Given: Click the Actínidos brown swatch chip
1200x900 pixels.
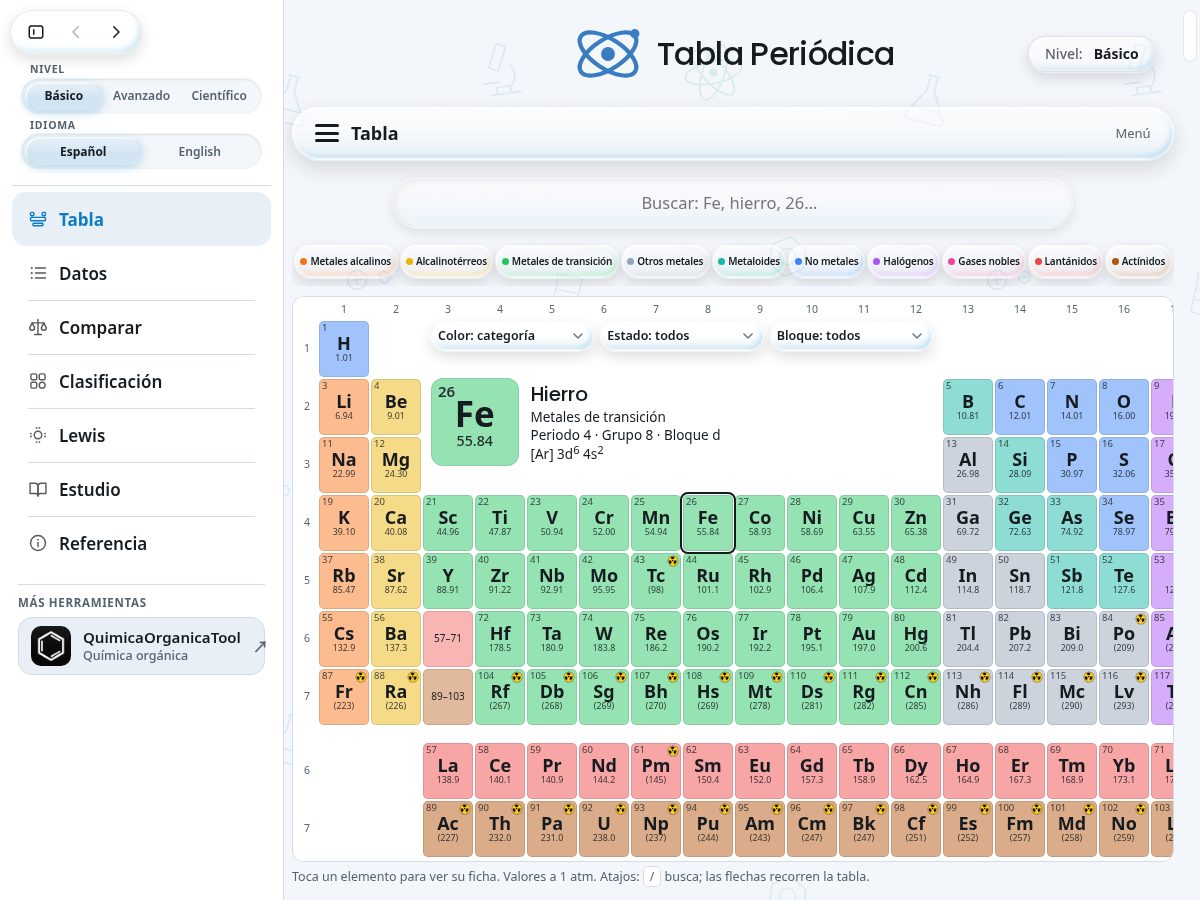Looking at the screenshot, I should coord(1138,261).
